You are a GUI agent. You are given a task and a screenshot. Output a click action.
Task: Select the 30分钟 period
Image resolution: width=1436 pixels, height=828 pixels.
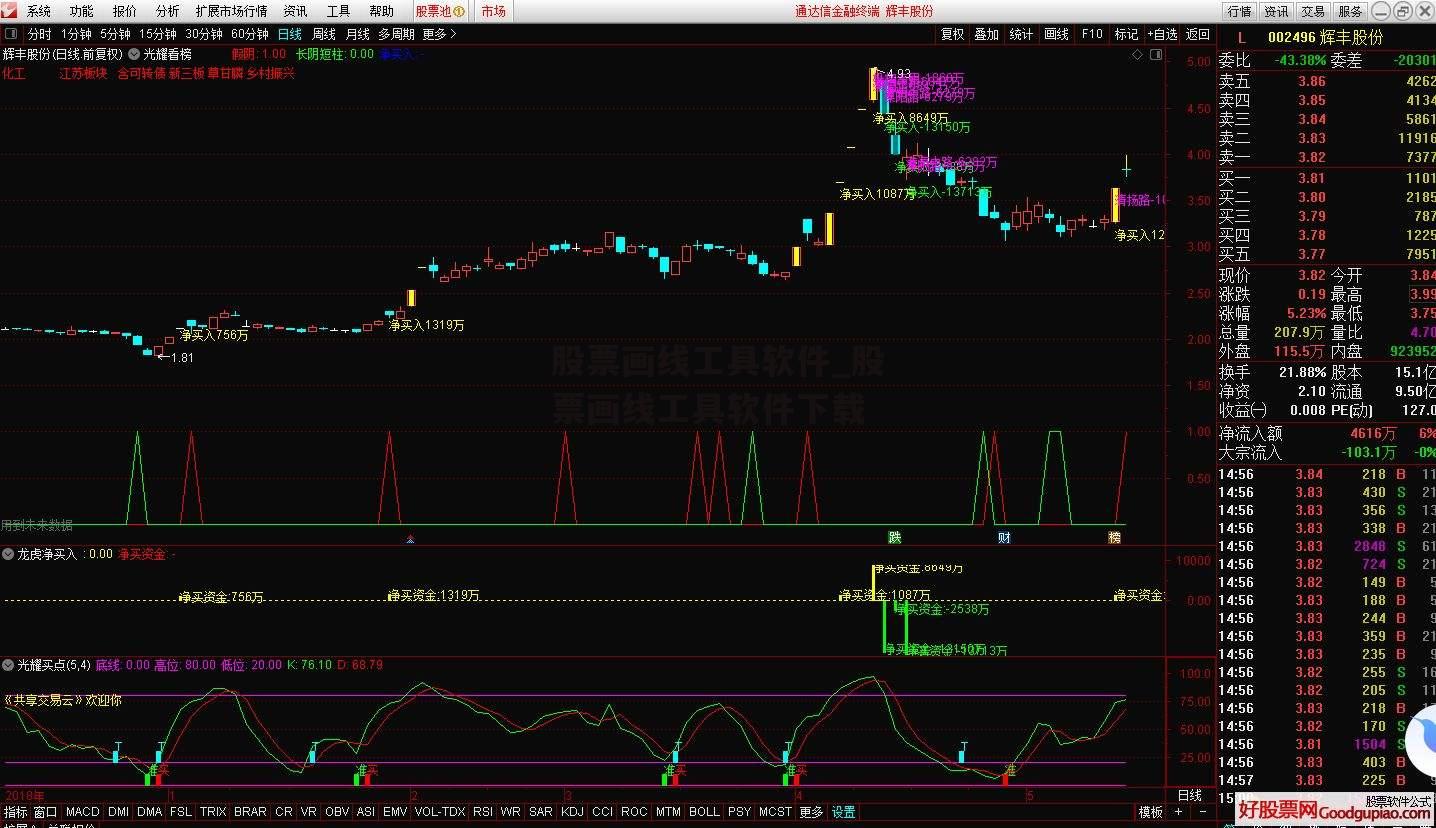pos(204,34)
